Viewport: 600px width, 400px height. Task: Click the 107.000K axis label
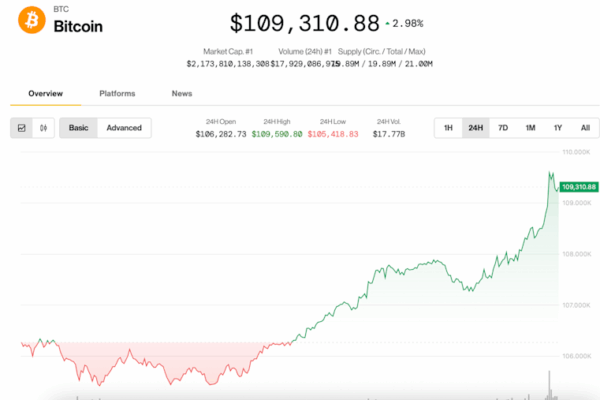pyautogui.click(x=576, y=305)
